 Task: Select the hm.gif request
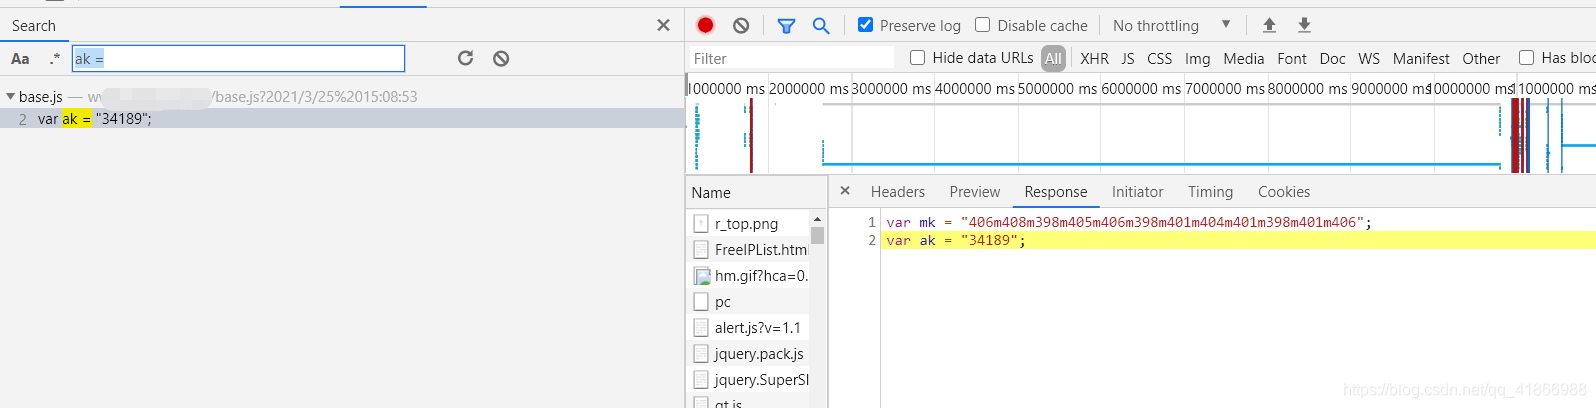748,276
